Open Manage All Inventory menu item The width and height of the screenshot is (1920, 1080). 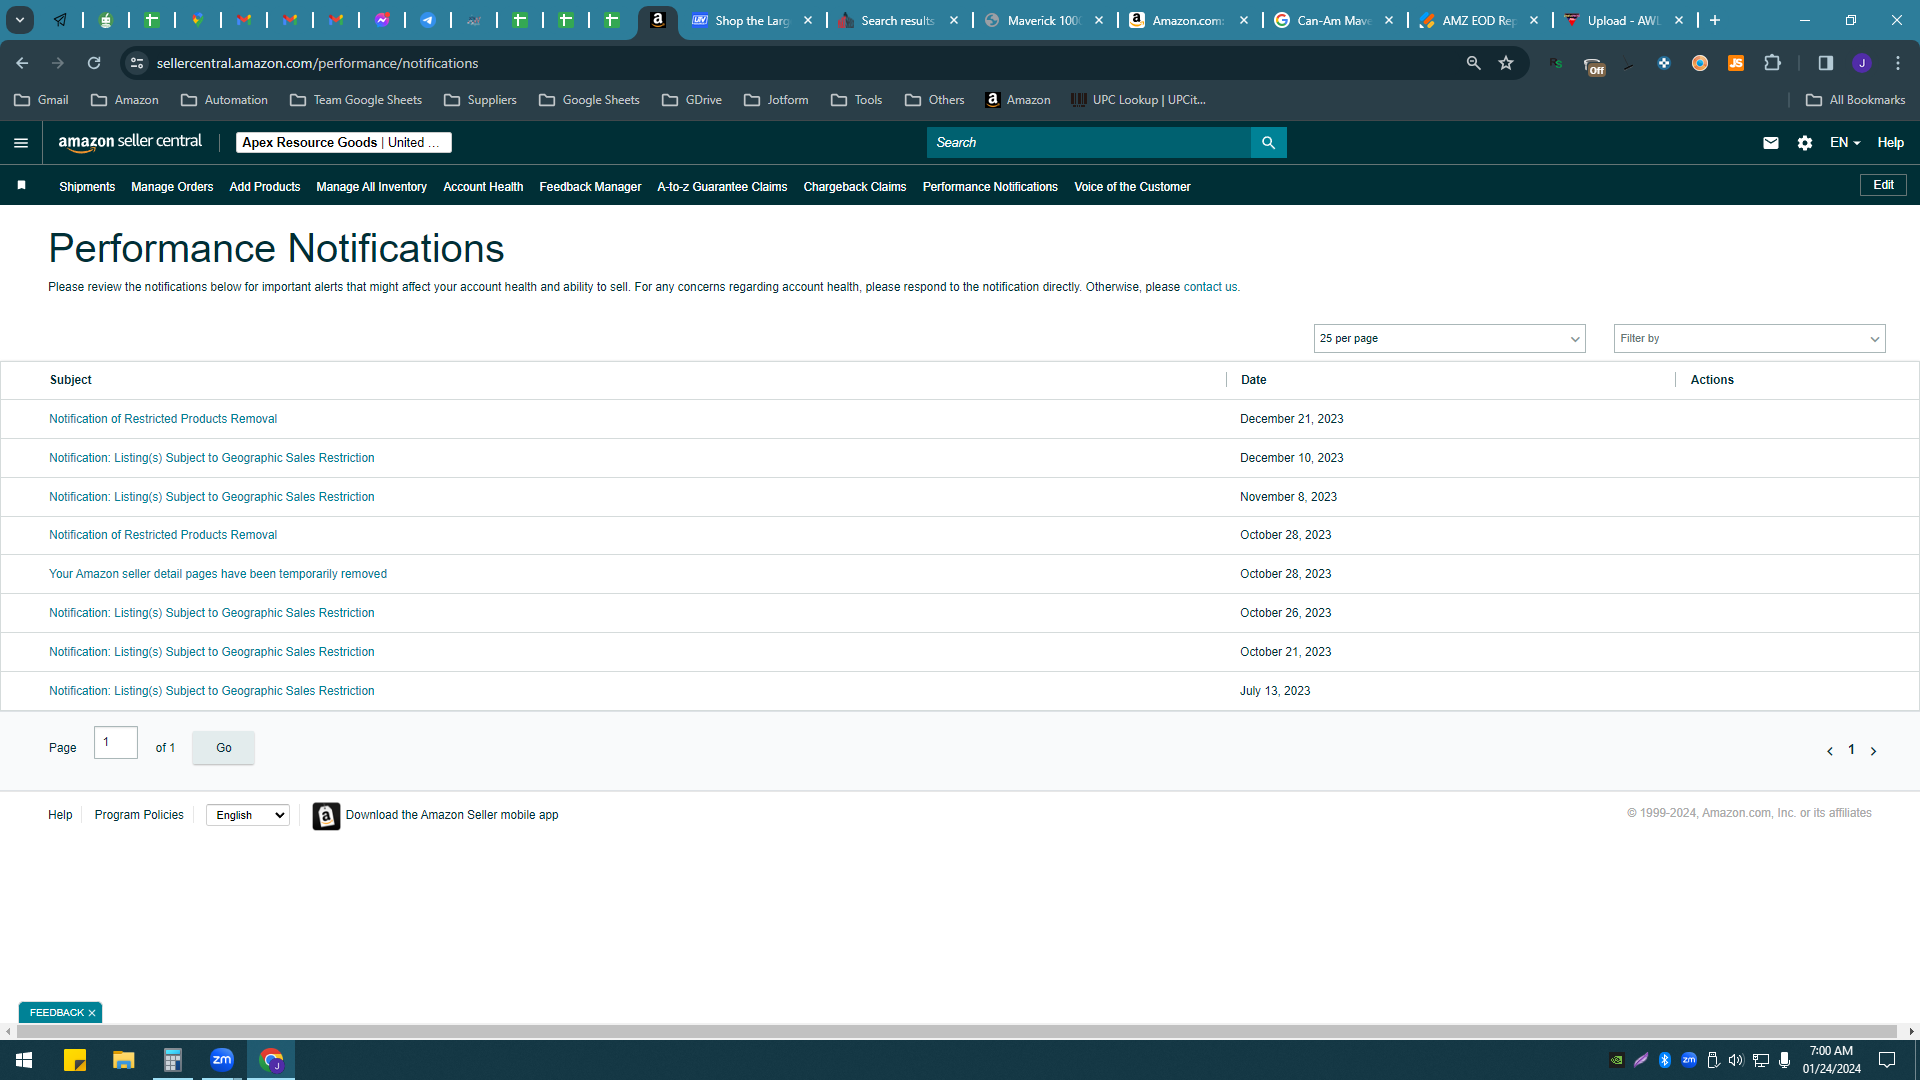tap(371, 187)
